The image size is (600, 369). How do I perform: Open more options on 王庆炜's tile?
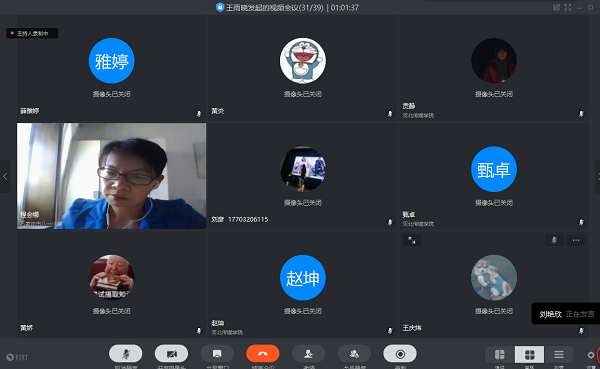576,240
